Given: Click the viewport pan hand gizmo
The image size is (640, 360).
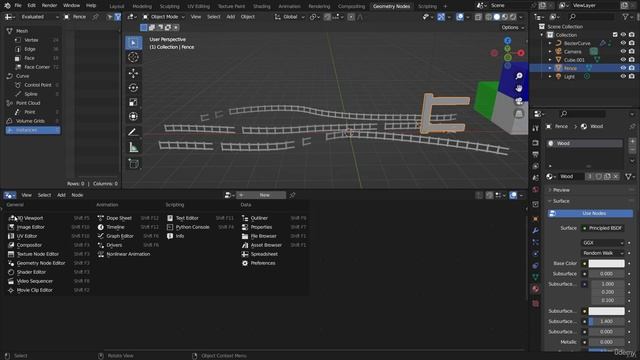Looking at the screenshot, I should click(x=519, y=88).
